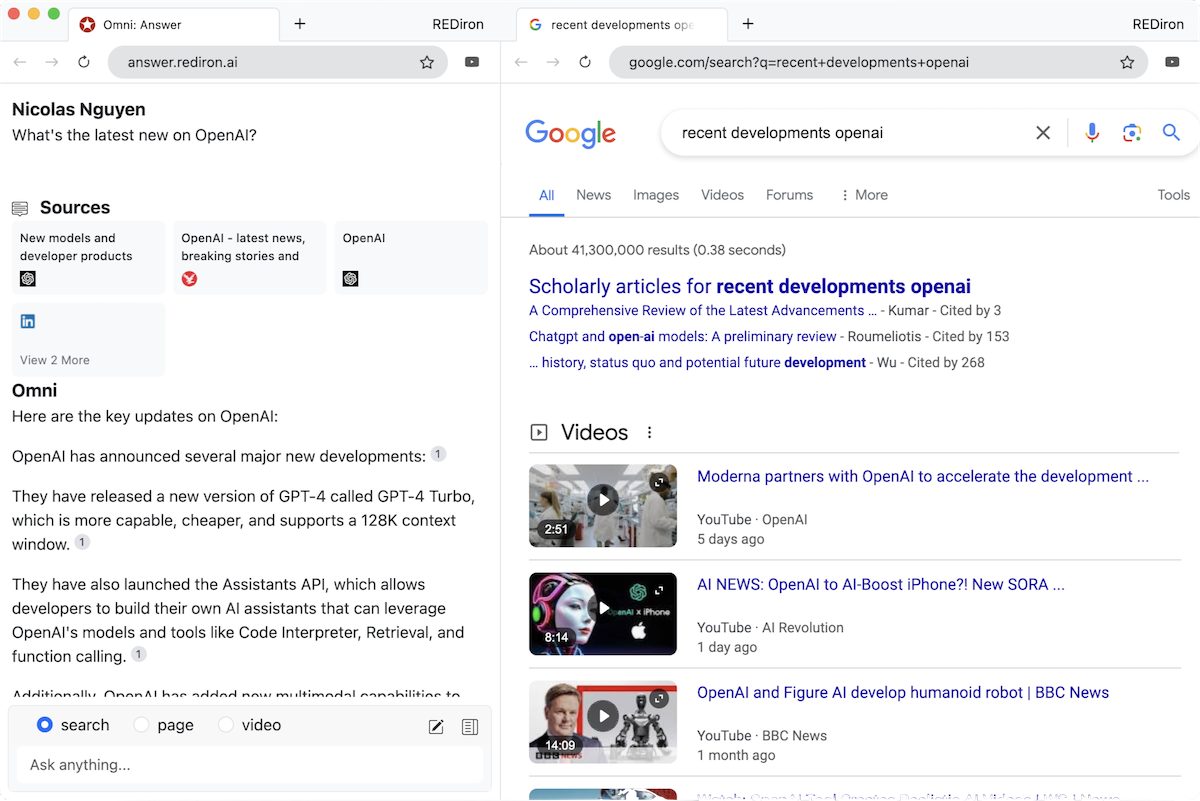1200x801 pixels.
Task: Click citation 1 after GPT-4 Turbo paragraph
Action: coord(83,542)
